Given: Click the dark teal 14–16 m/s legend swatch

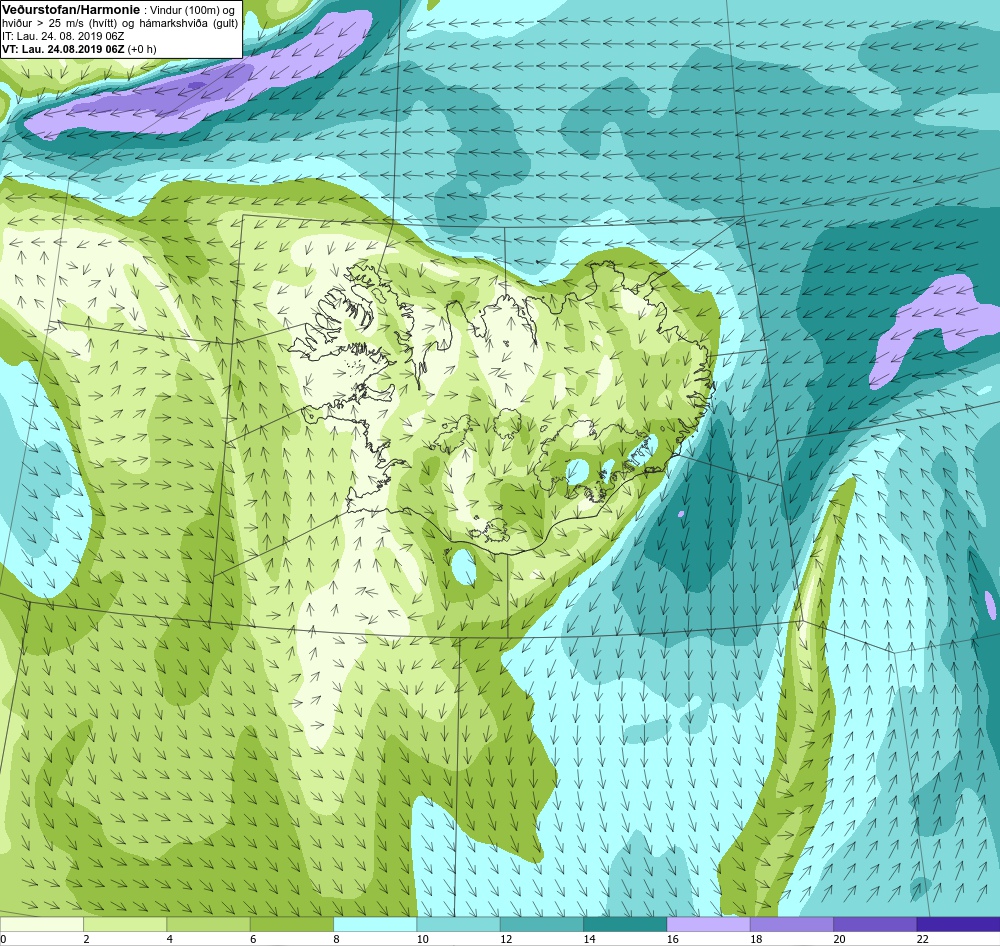Looking at the screenshot, I should click(x=625, y=924).
